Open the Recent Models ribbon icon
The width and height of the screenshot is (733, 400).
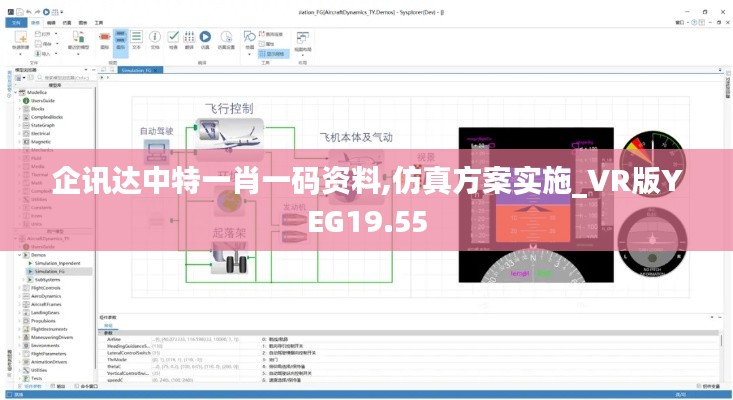(x=78, y=37)
